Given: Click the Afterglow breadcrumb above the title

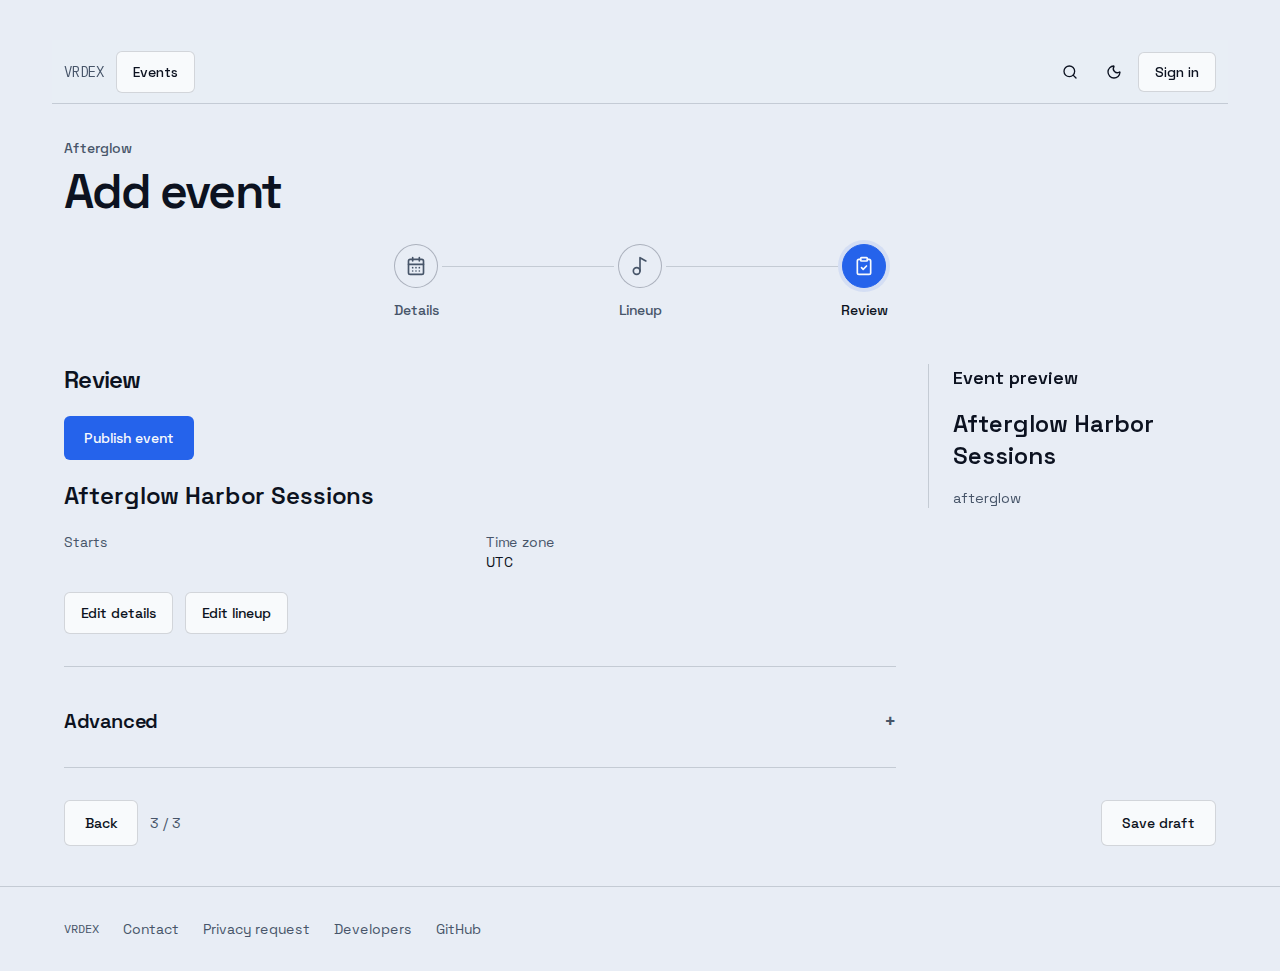Looking at the screenshot, I should pyautogui.click(x=98, y=148).
